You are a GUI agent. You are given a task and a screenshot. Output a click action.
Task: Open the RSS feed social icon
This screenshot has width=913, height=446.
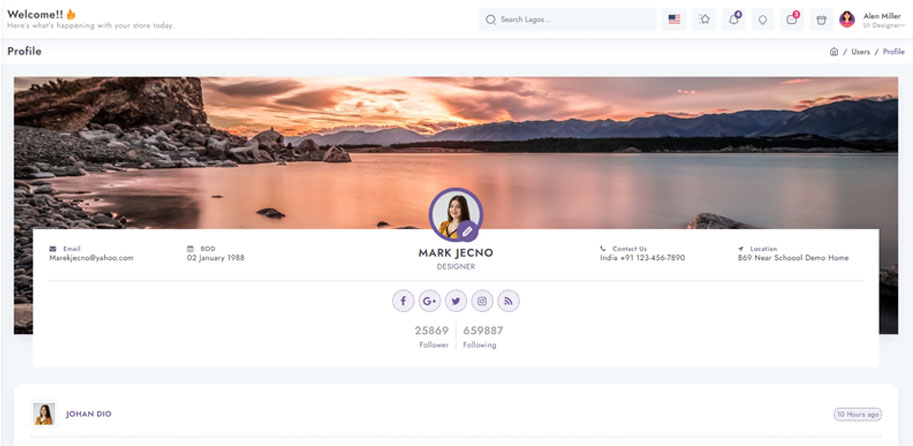[508, 301]
